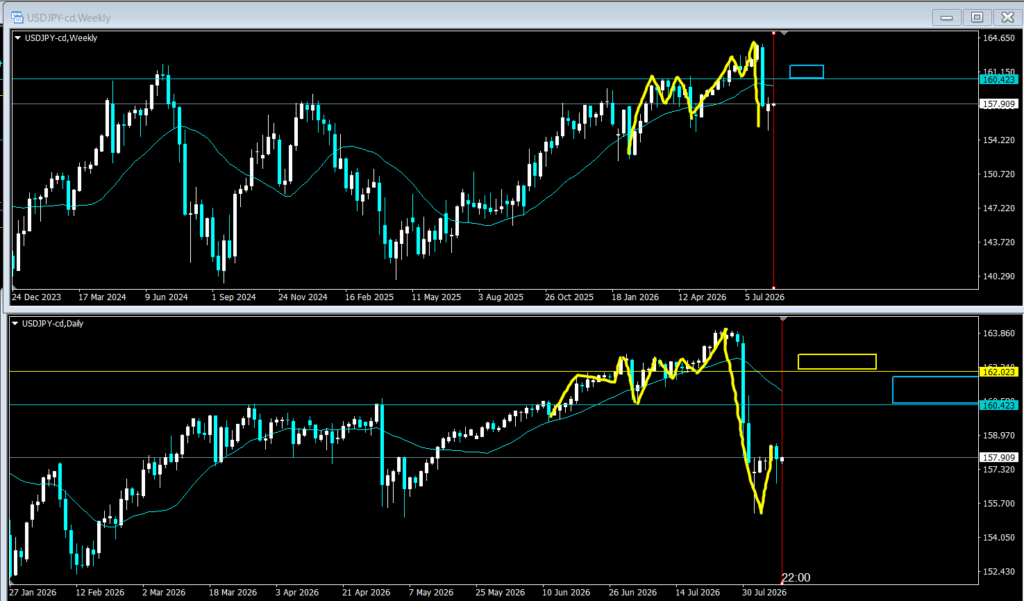Image resolution: width=1024 pixels, height=601 pixels.
Task: Select the blue rectangle object on the Daily chart
Action: click(x=935, y=389)
